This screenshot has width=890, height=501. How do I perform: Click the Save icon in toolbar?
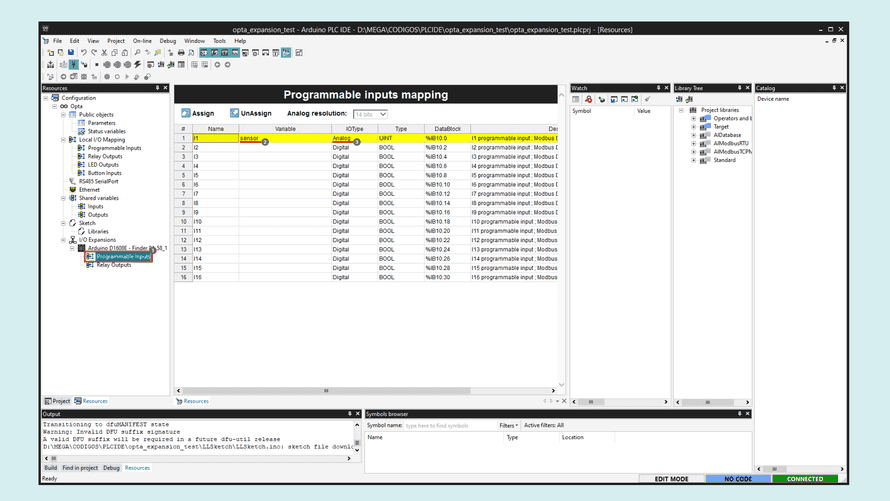[71, 53]
